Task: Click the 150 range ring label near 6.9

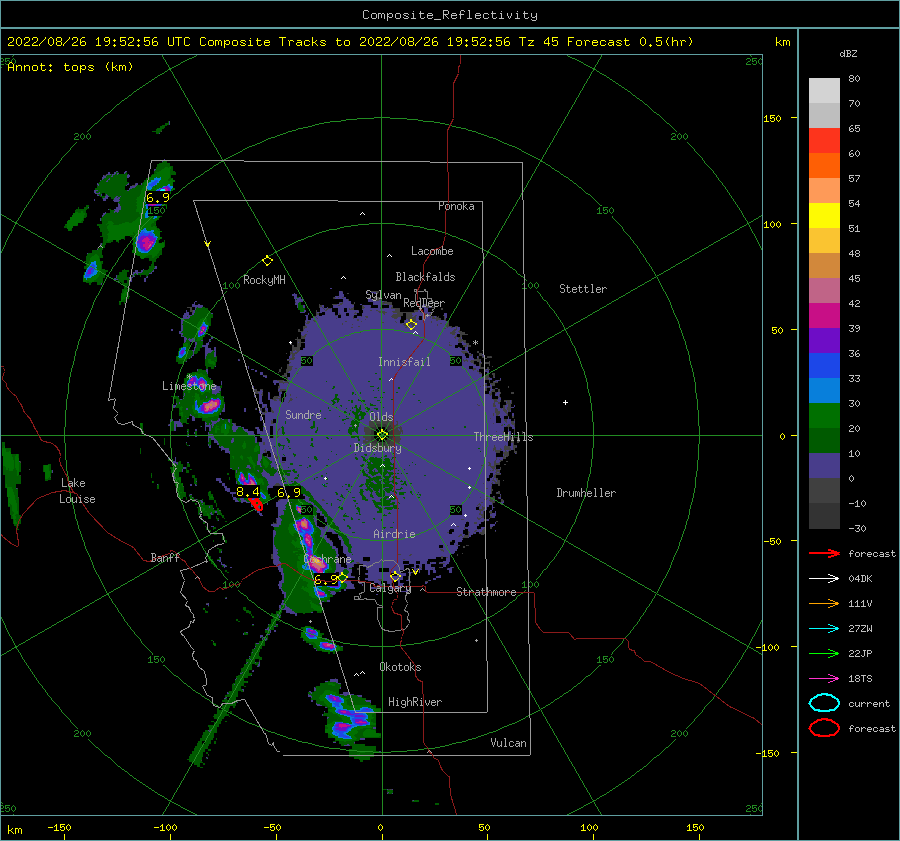Action: click(156, 210)
